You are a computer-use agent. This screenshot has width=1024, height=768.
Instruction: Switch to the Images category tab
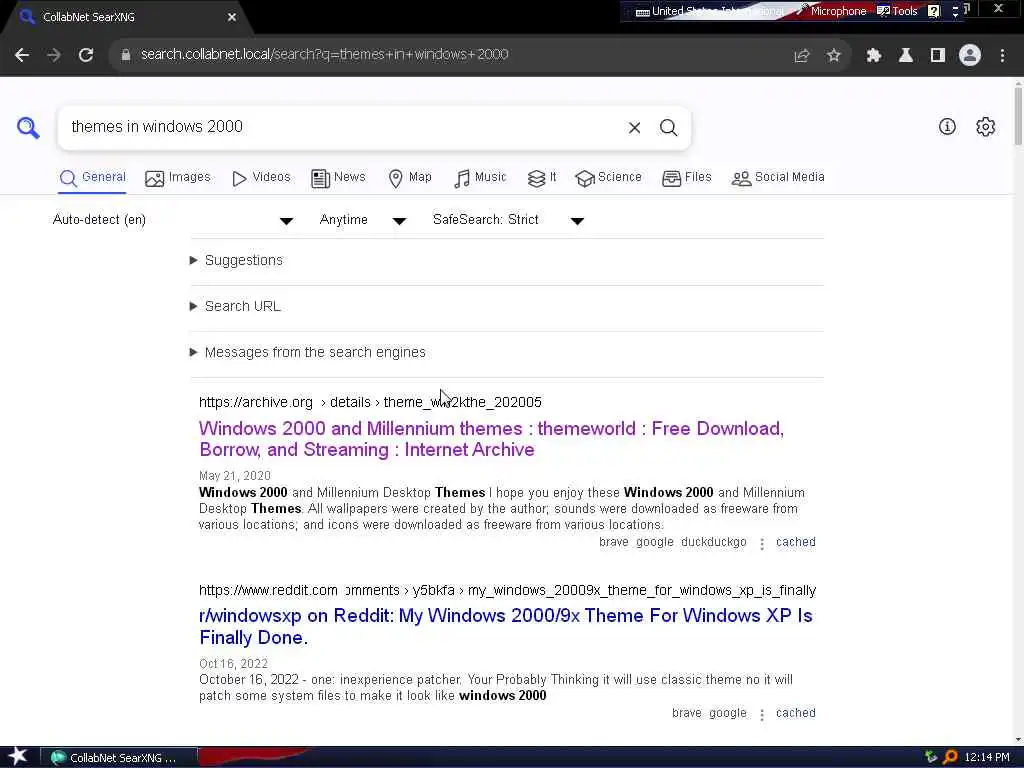click(178, 178)
